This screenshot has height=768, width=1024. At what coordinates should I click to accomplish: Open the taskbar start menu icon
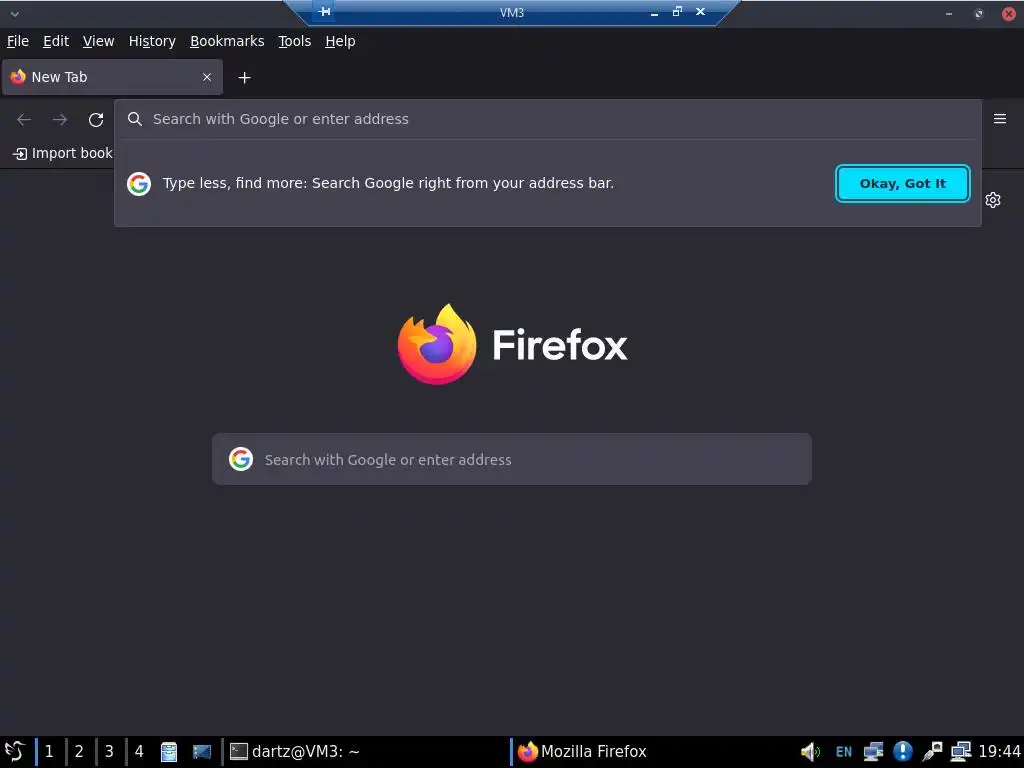coord(14,752)
